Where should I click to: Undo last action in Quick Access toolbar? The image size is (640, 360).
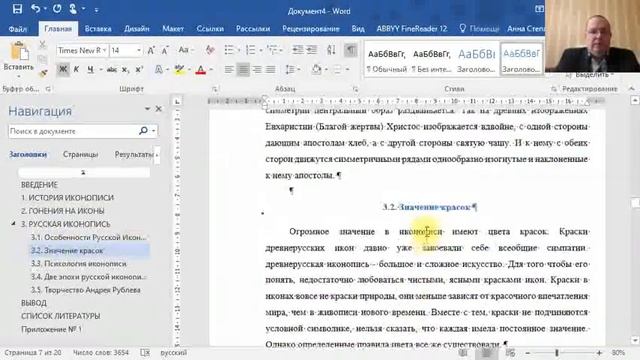point(36,9)
